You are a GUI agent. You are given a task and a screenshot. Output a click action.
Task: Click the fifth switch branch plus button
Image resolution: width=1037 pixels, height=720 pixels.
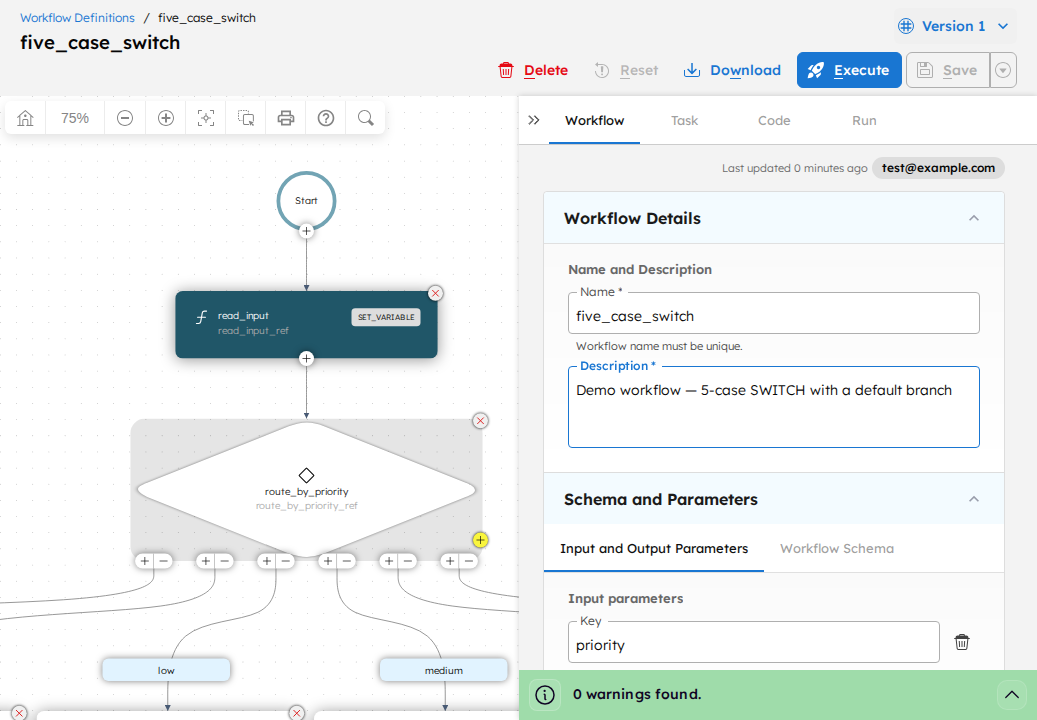pos(389,561)
